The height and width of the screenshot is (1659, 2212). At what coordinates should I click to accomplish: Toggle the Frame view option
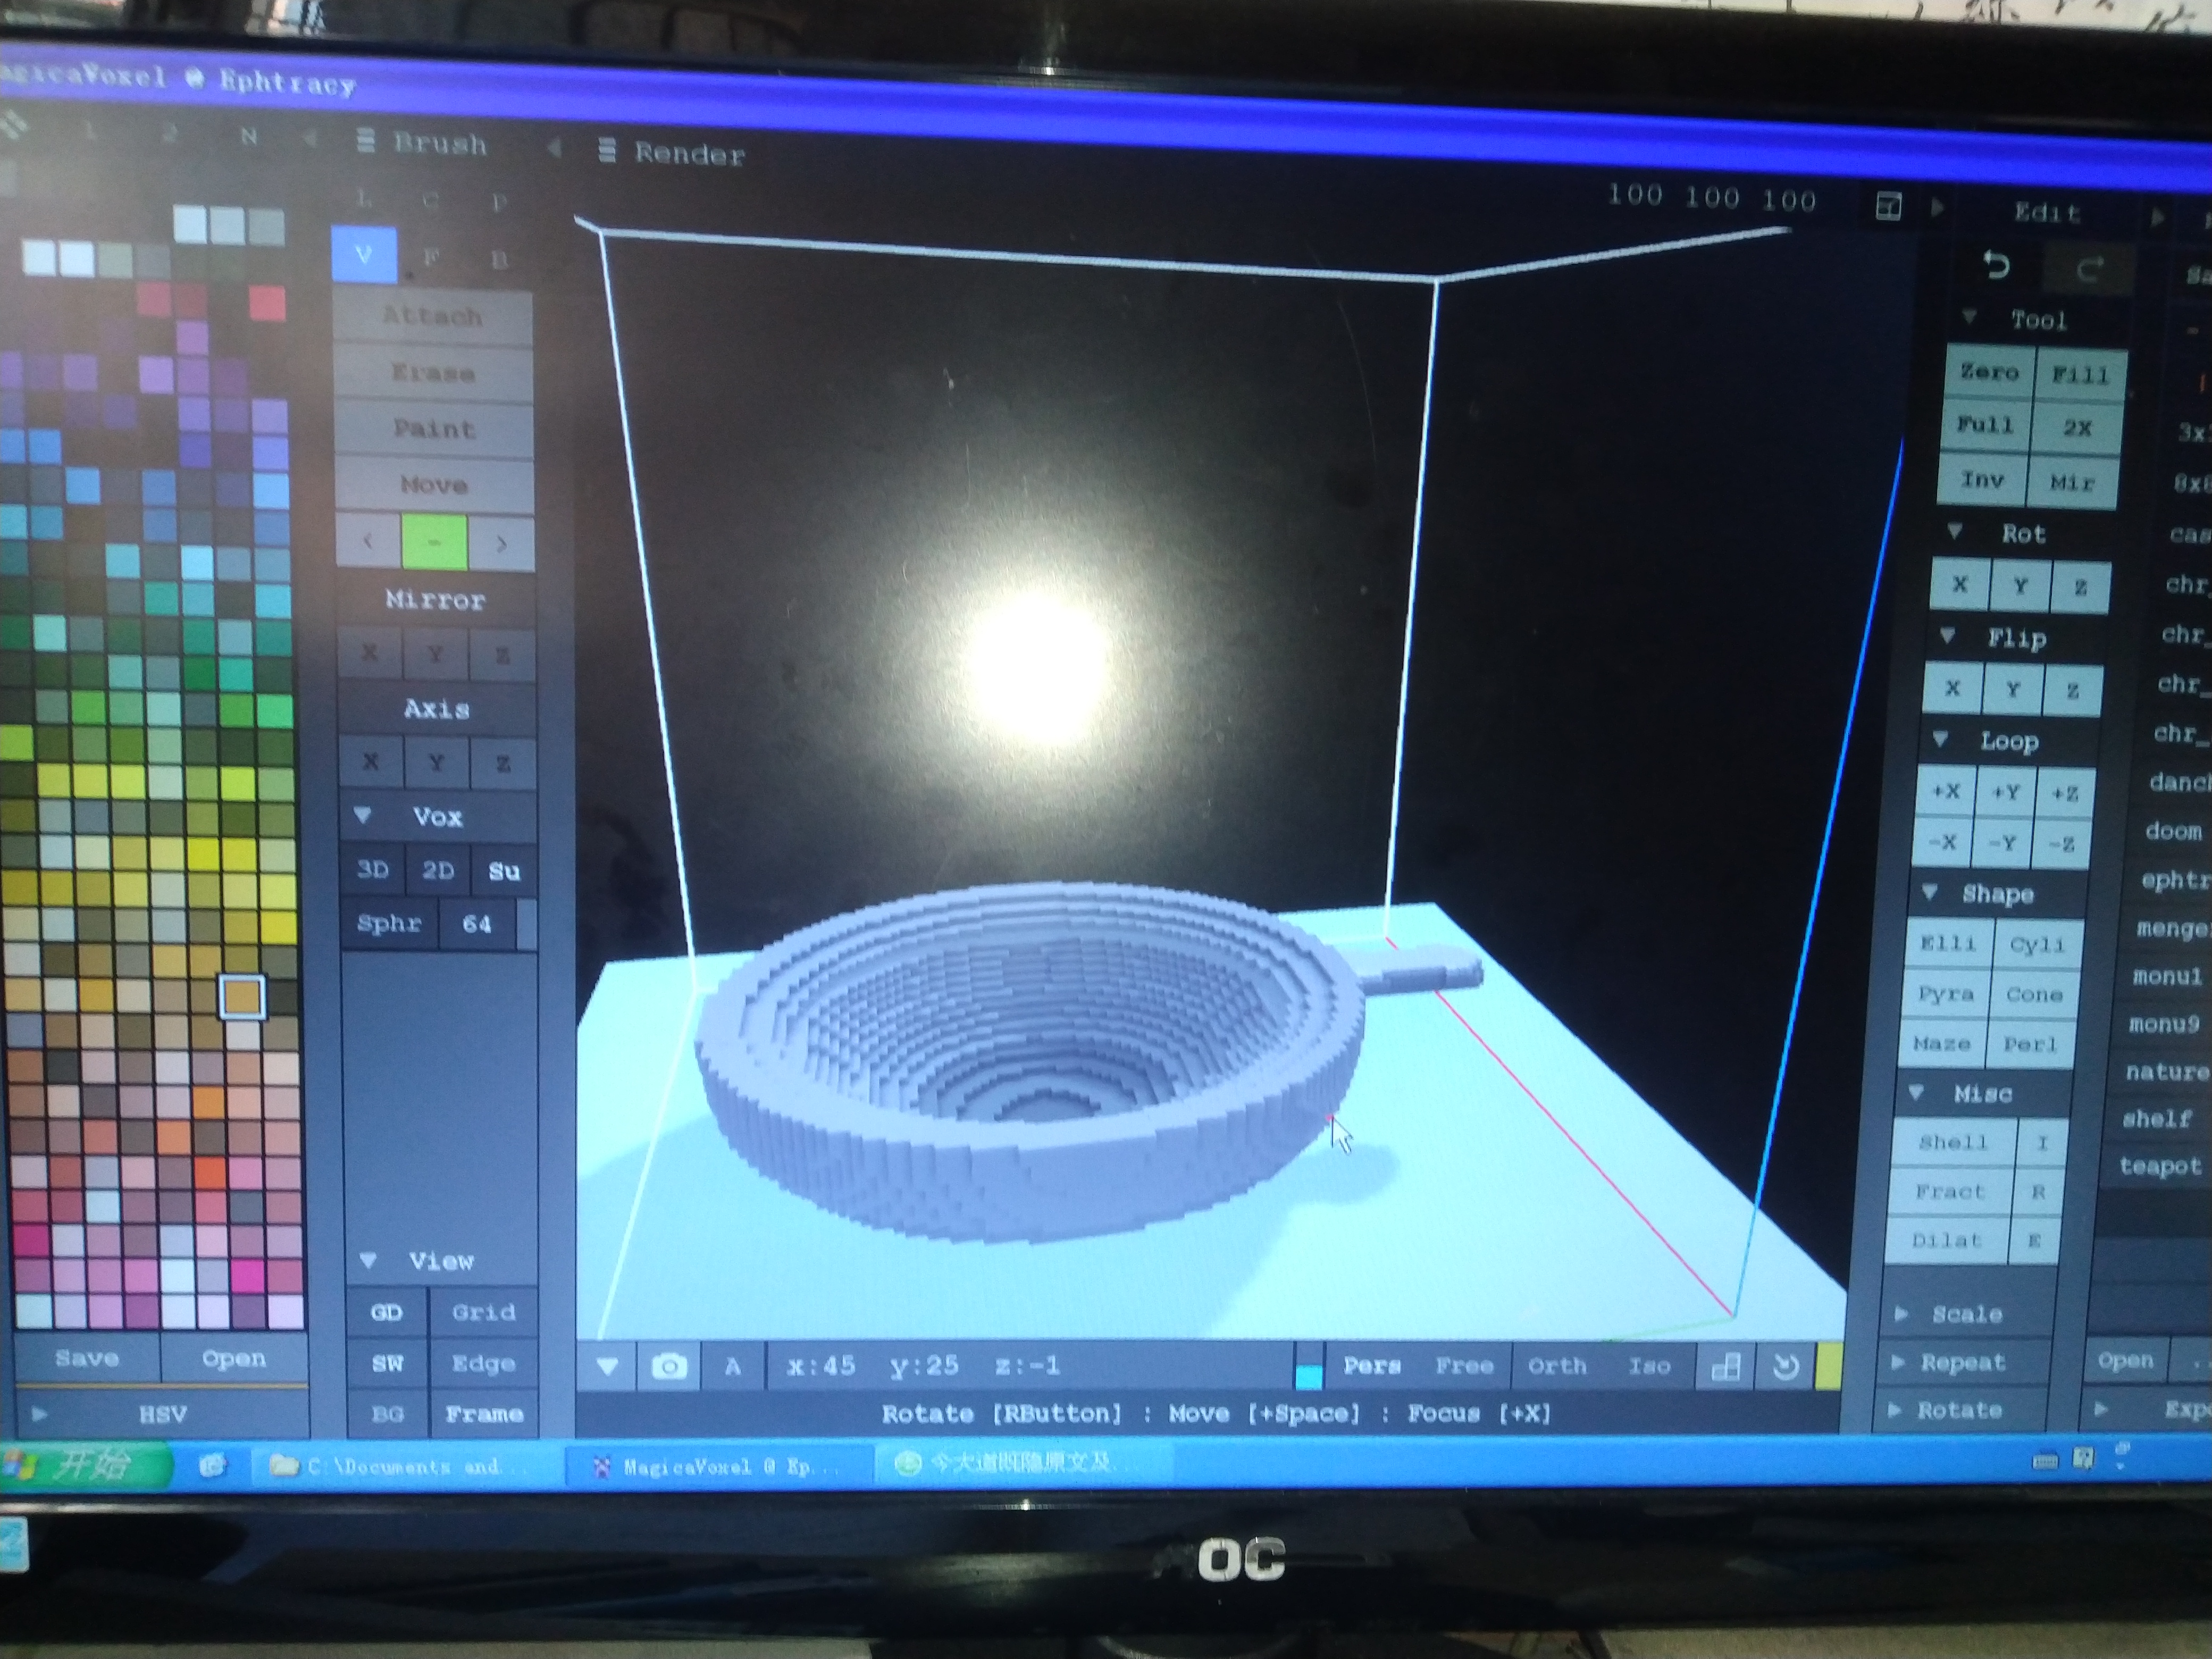484,1414
